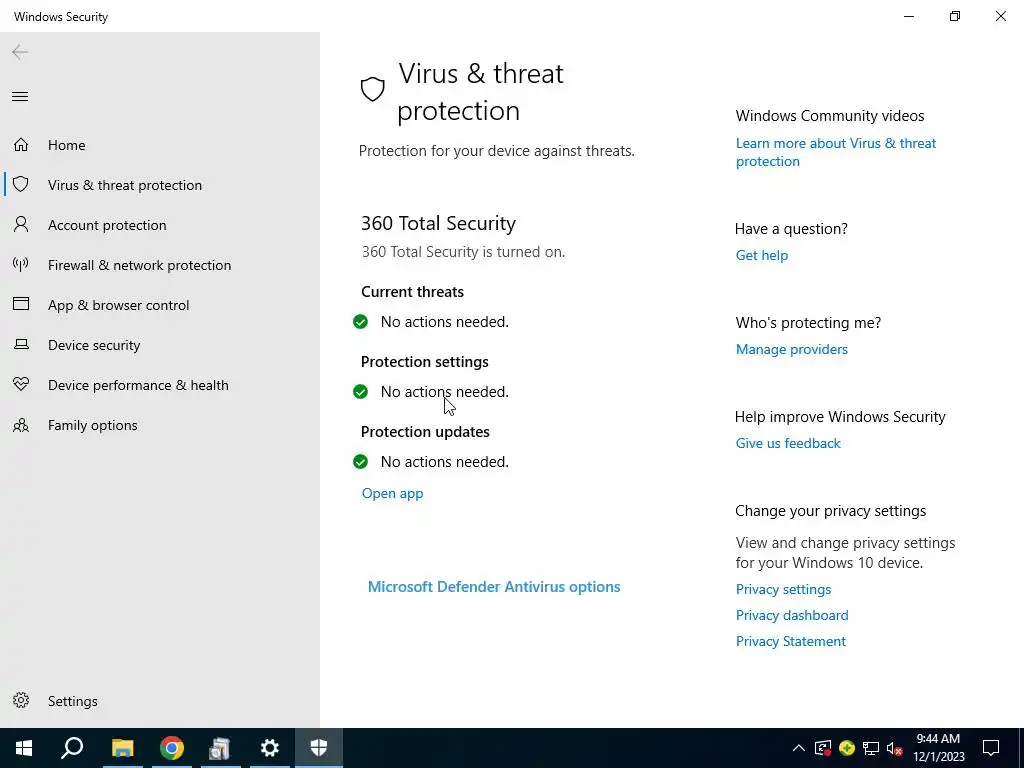Click '360 Total Security is turned on.' text

[463, 252]
